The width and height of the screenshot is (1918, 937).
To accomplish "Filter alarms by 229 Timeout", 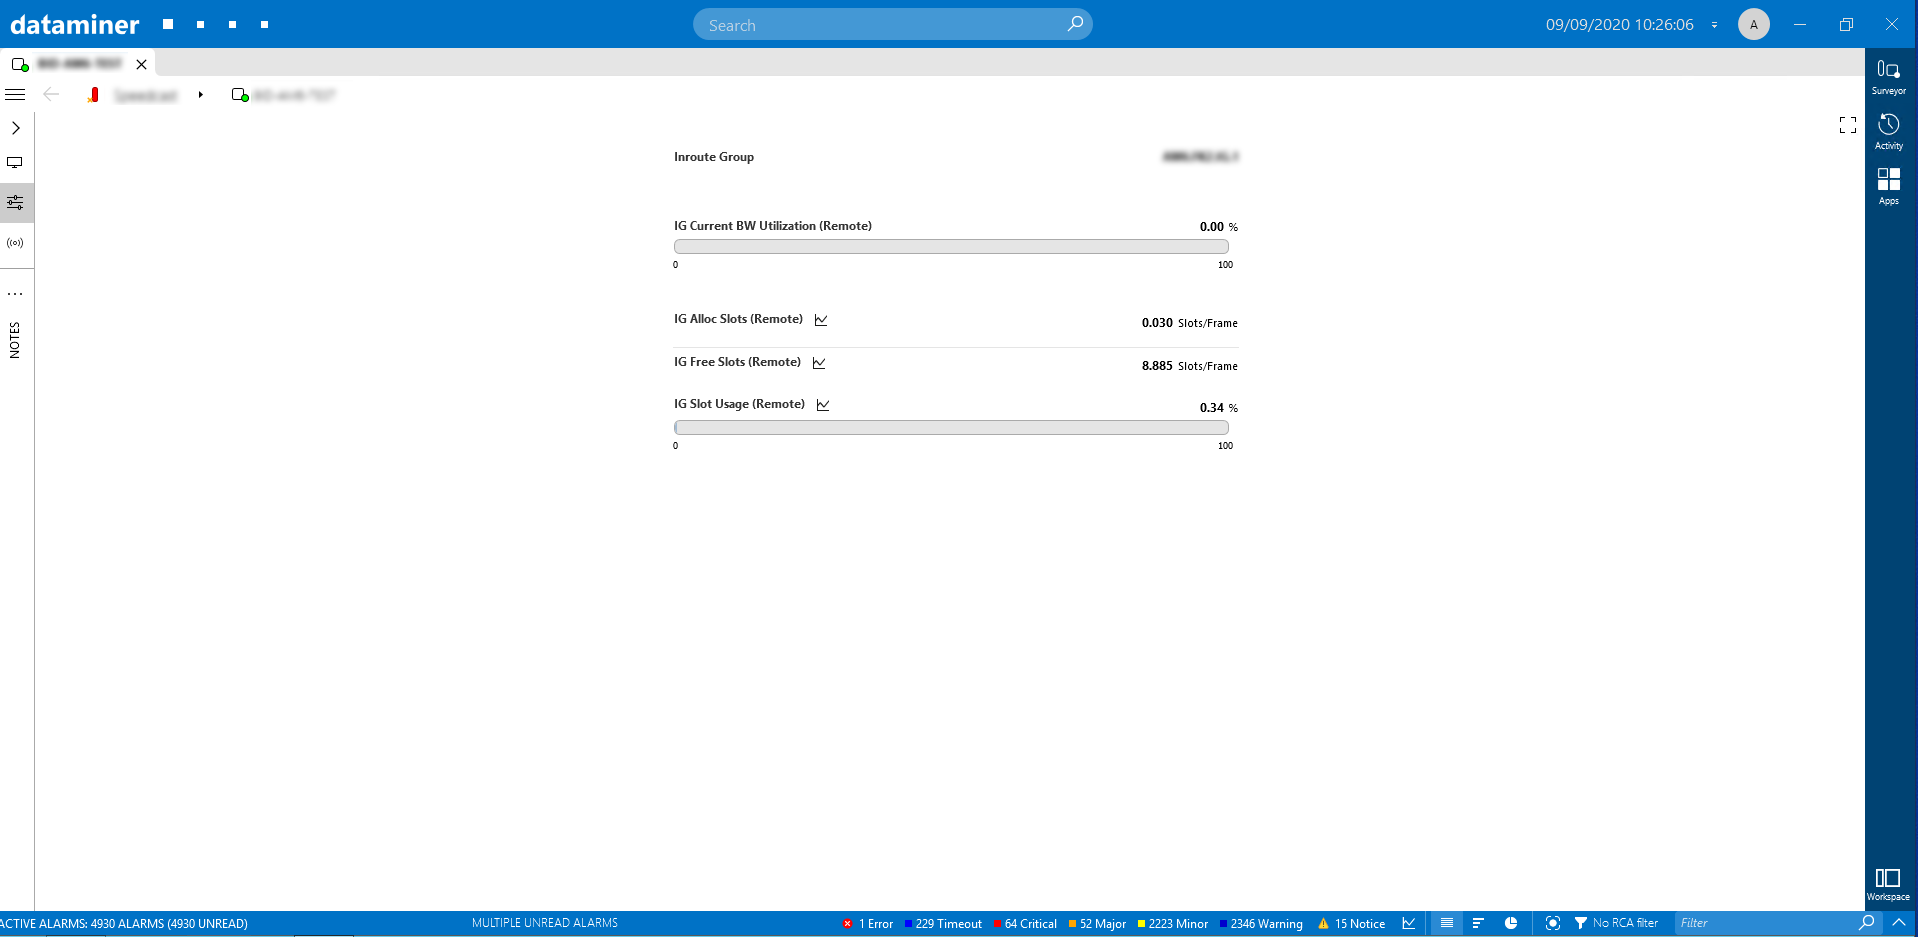I will pyautogui.click(x=943, y=924).
